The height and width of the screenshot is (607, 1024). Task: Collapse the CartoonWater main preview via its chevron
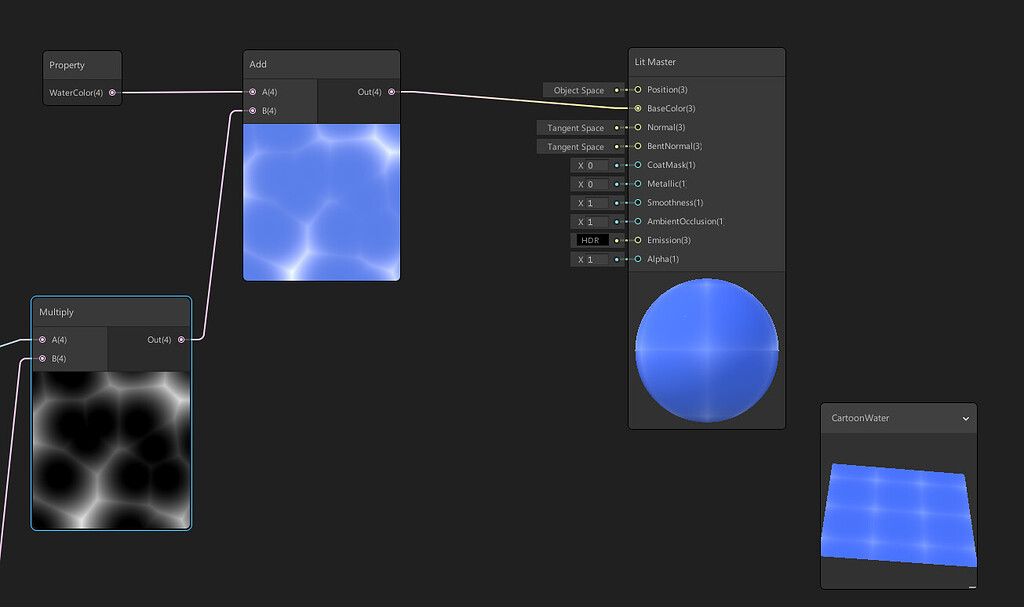point(965,419)
